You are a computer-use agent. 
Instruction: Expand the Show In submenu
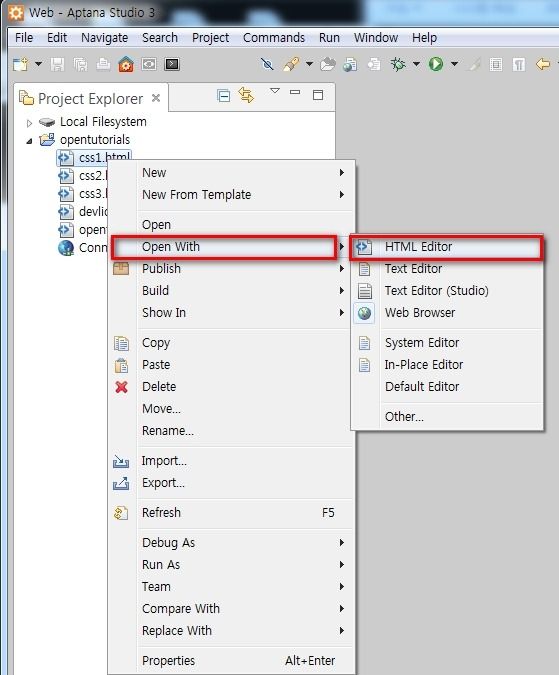(232, 313)
